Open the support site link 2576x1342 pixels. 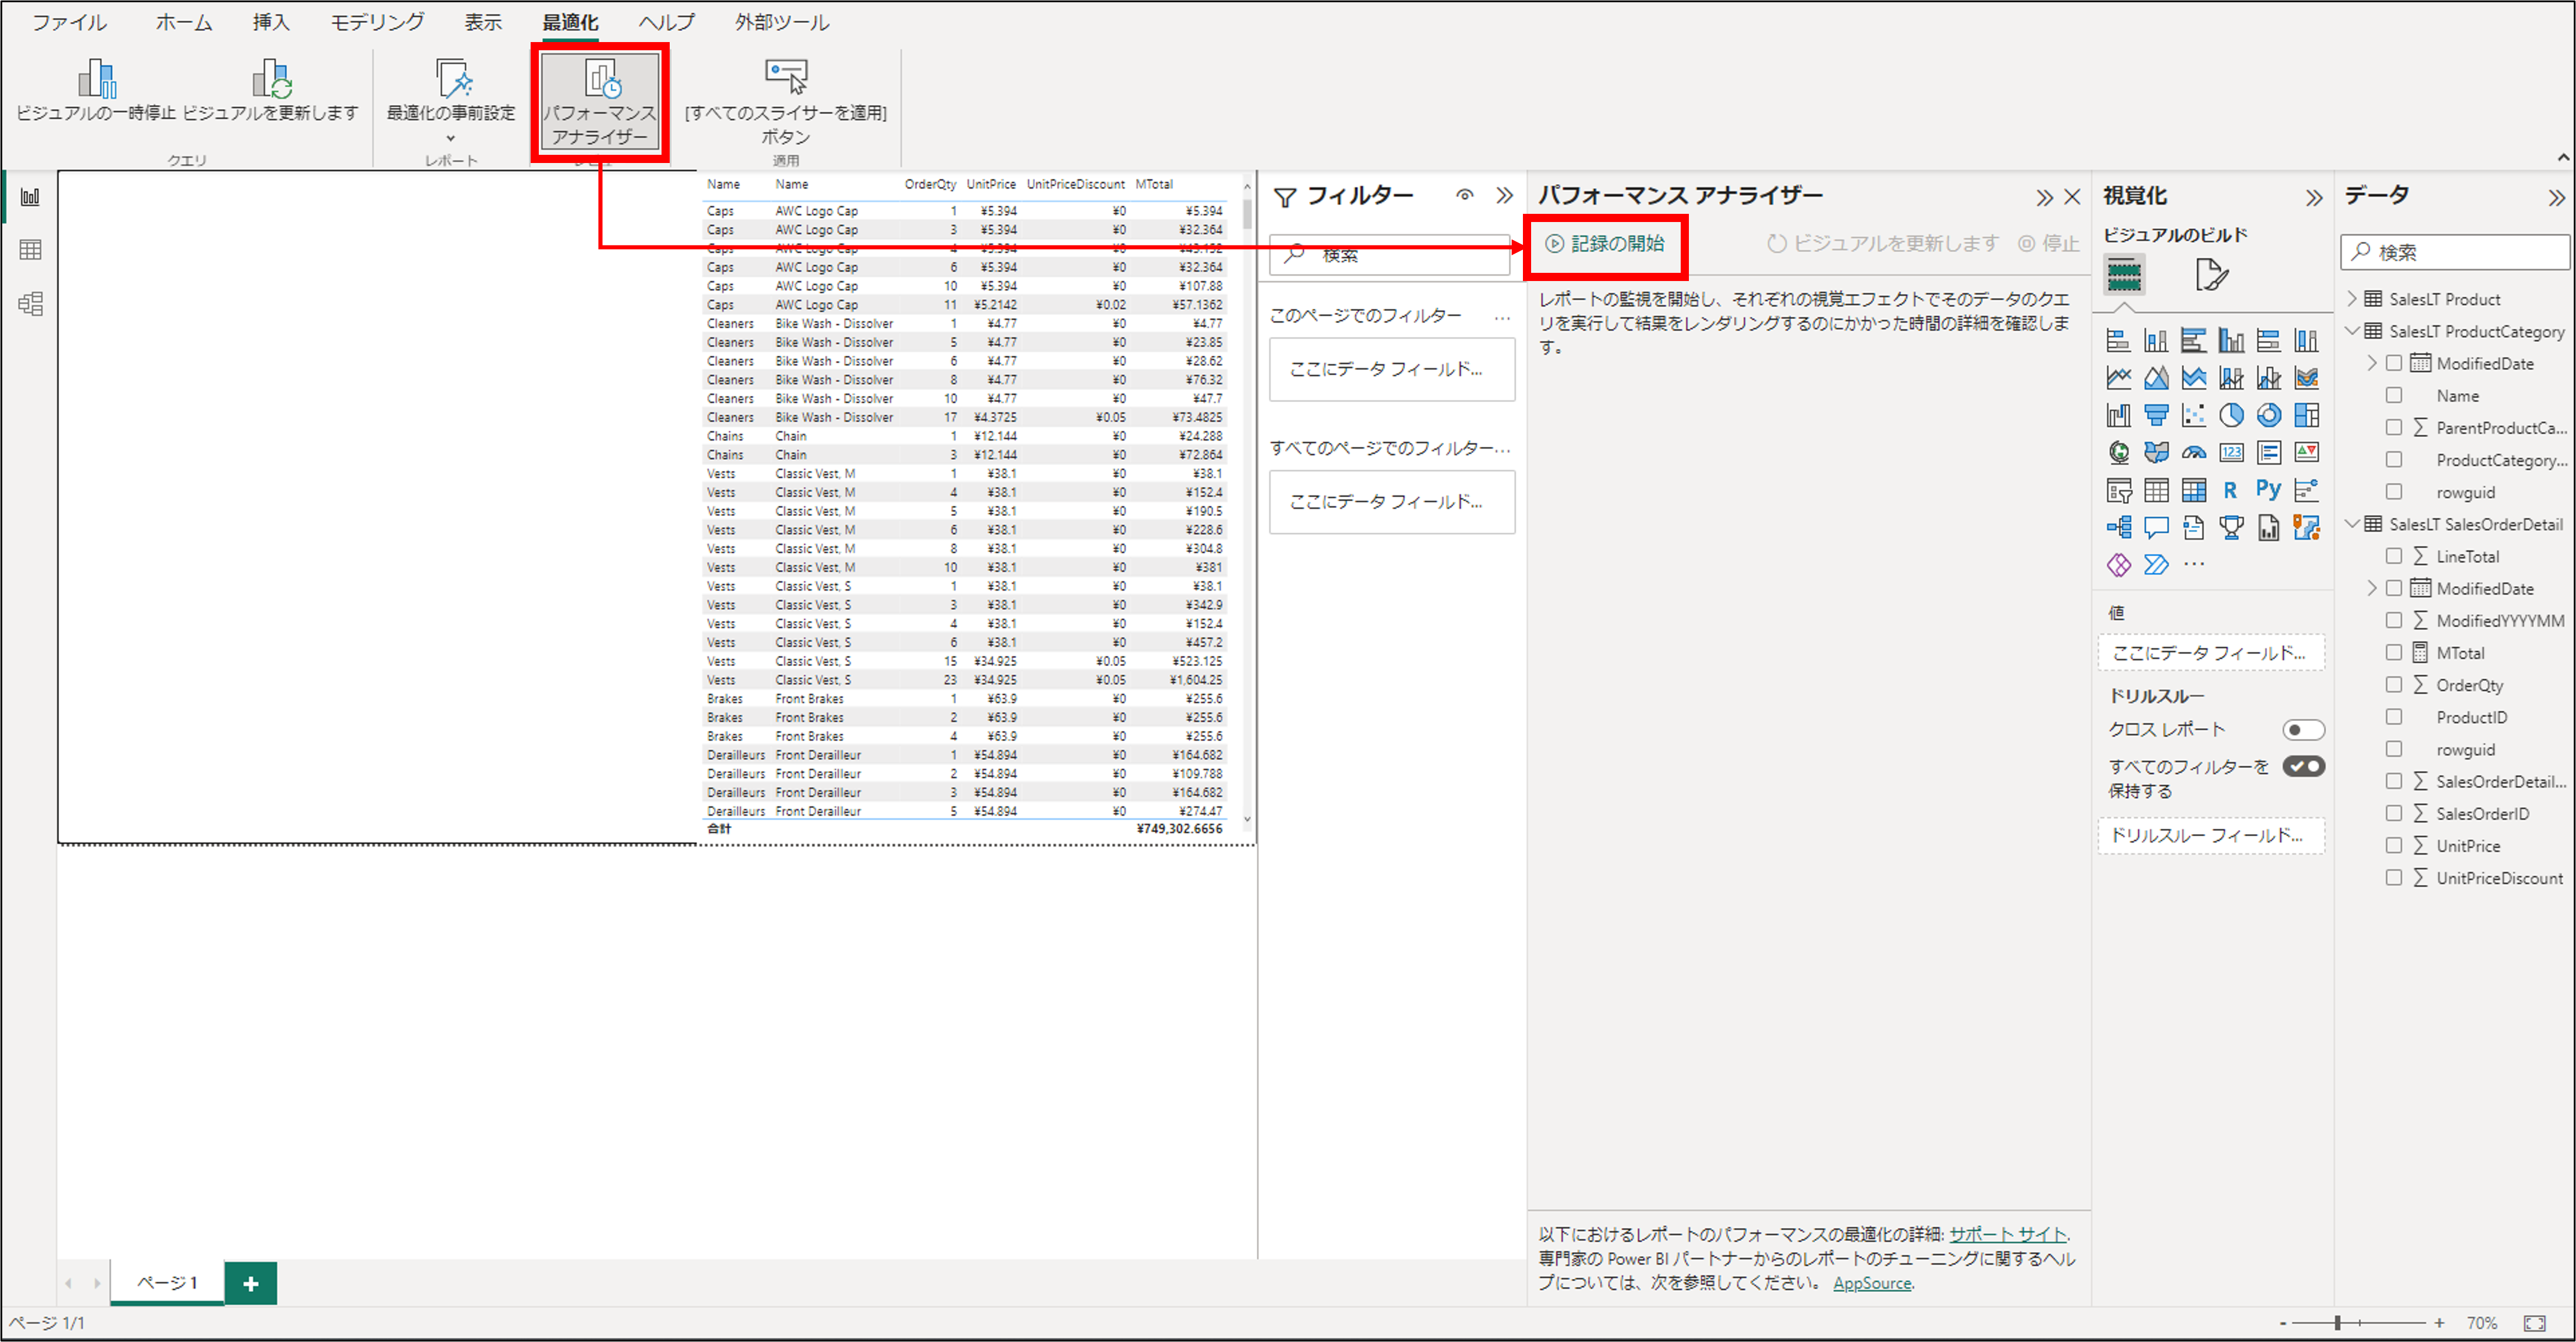point(2007,1234)
